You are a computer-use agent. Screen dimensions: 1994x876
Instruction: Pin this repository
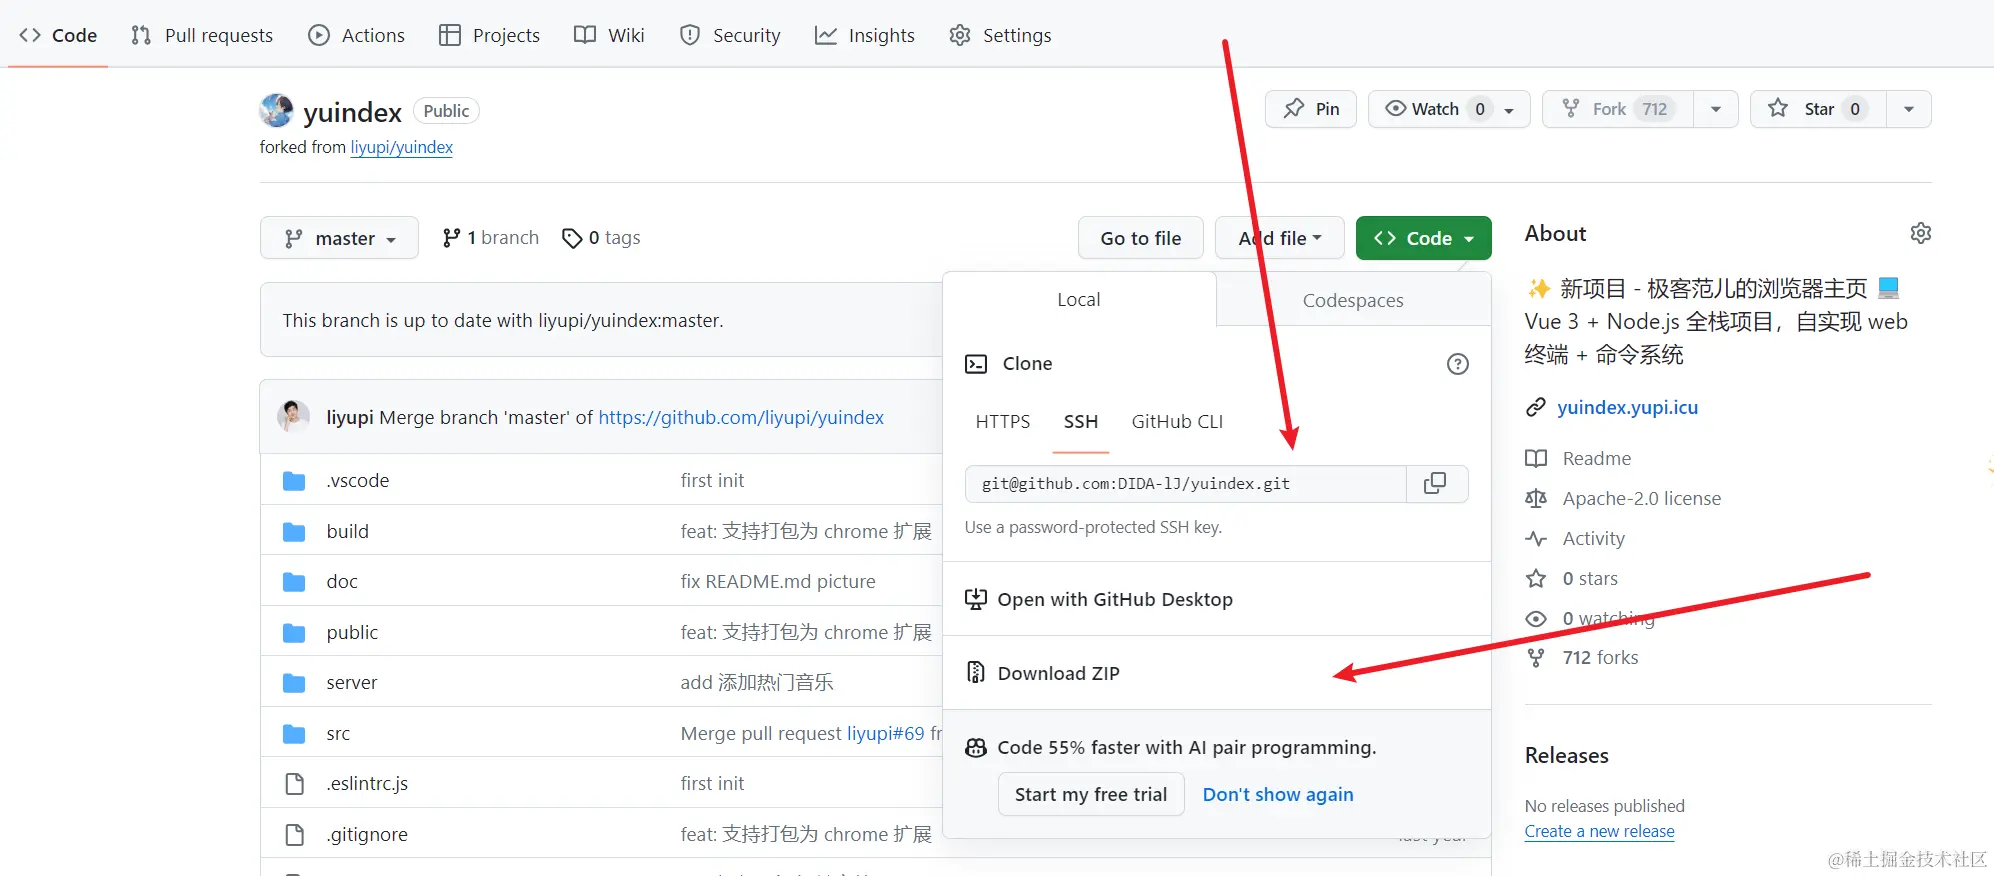(1311, 109)
